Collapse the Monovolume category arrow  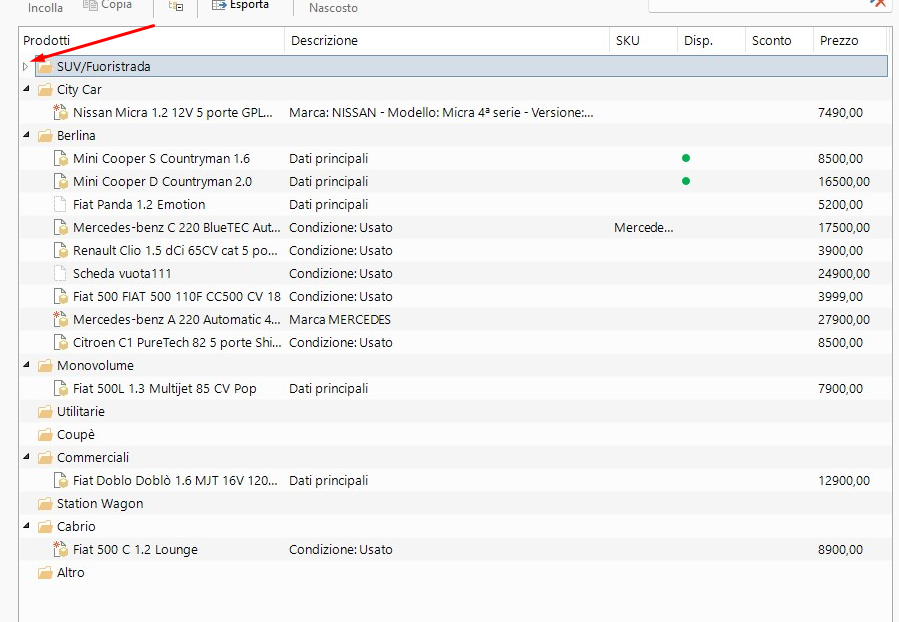[27, 366]
